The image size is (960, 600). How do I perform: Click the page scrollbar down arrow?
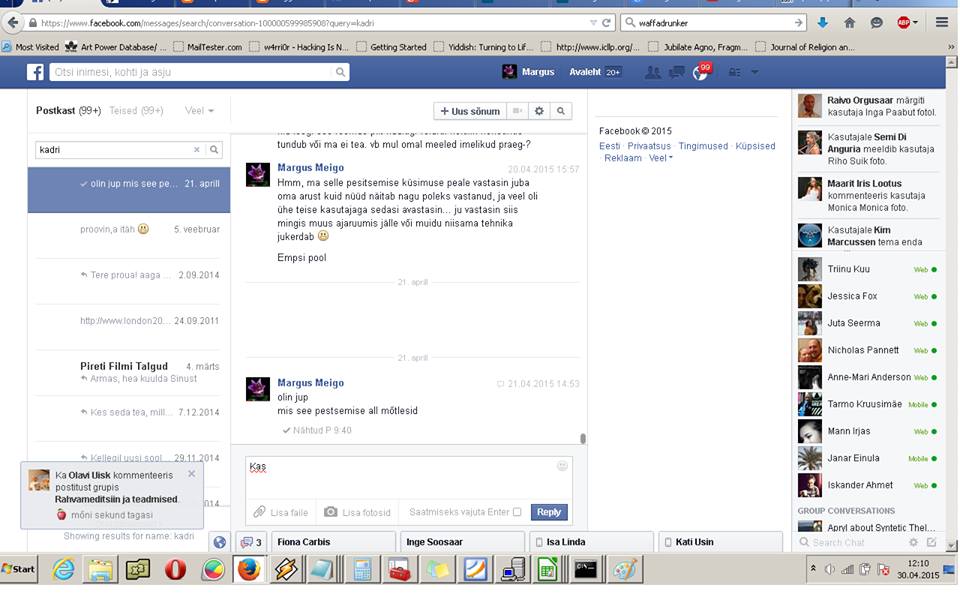coord(951,545)
